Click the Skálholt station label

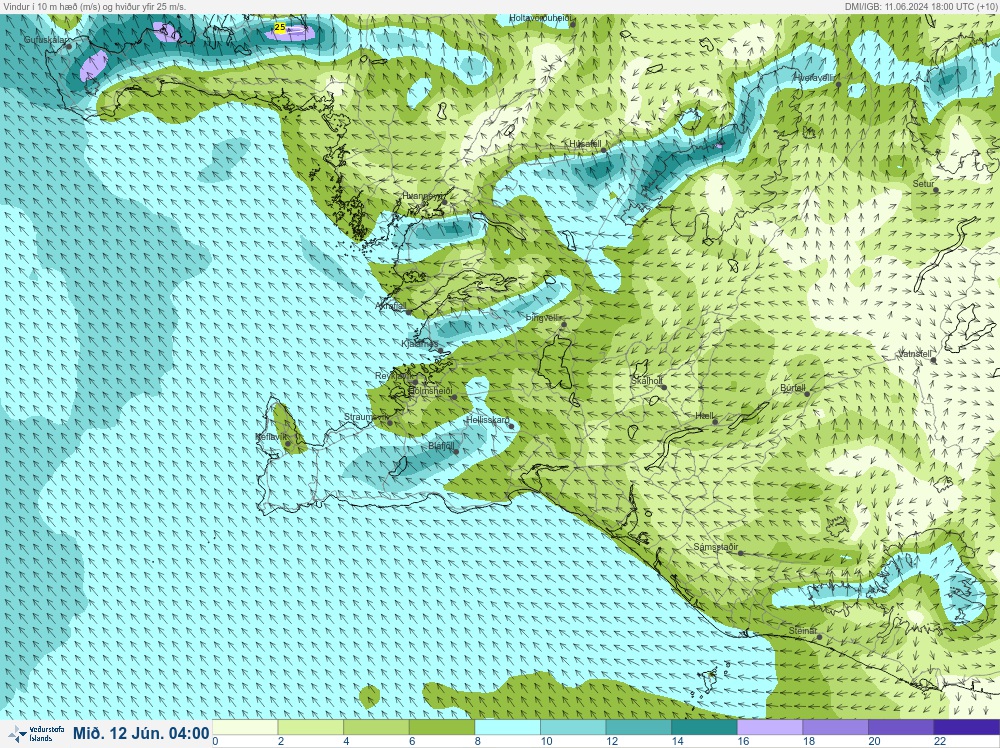646,381
